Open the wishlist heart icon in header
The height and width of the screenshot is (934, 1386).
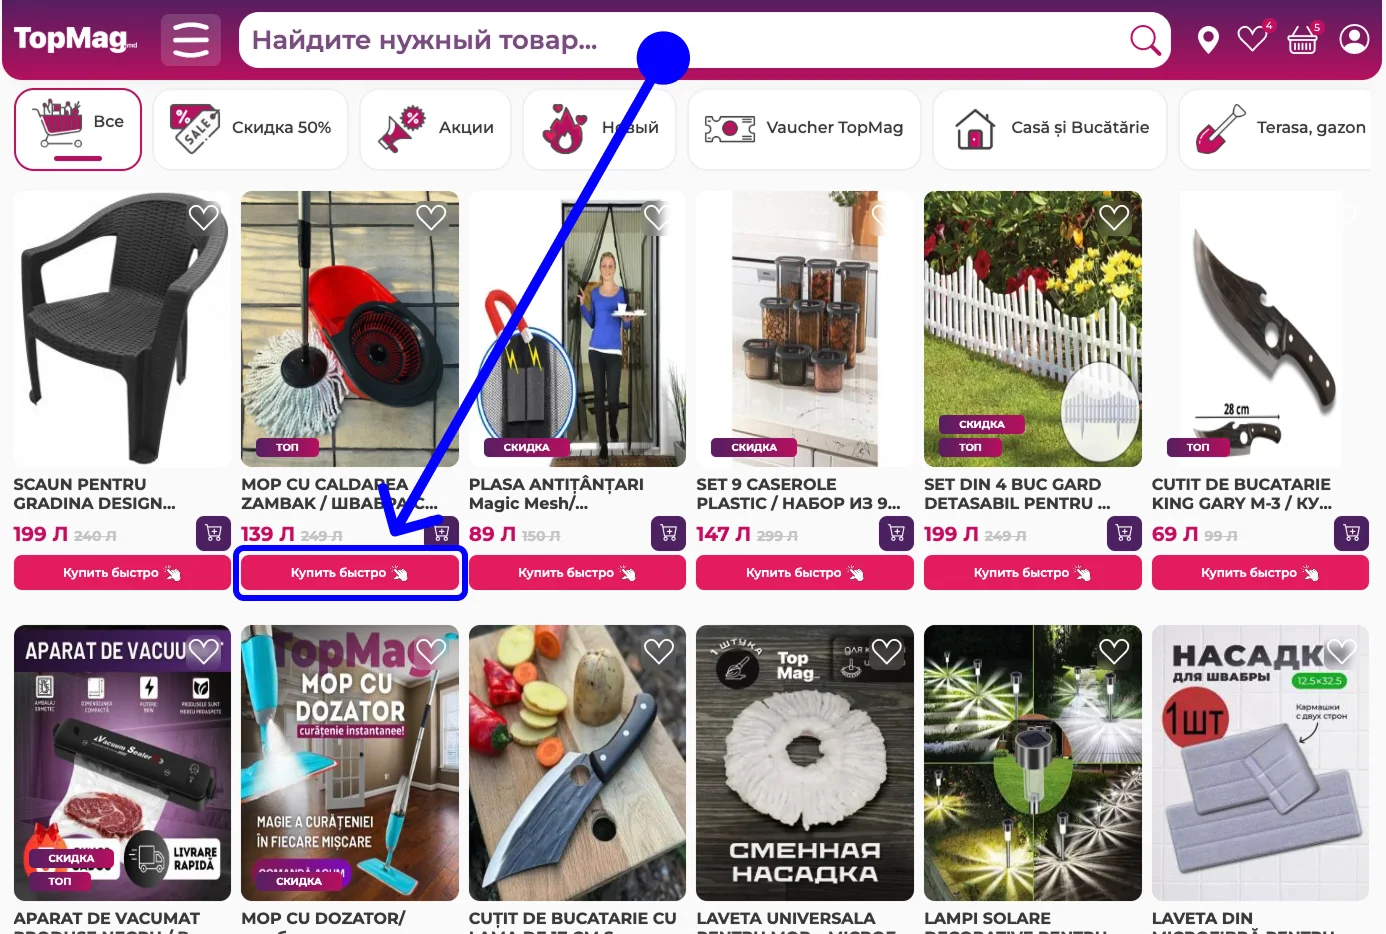tap(1252, 39)
